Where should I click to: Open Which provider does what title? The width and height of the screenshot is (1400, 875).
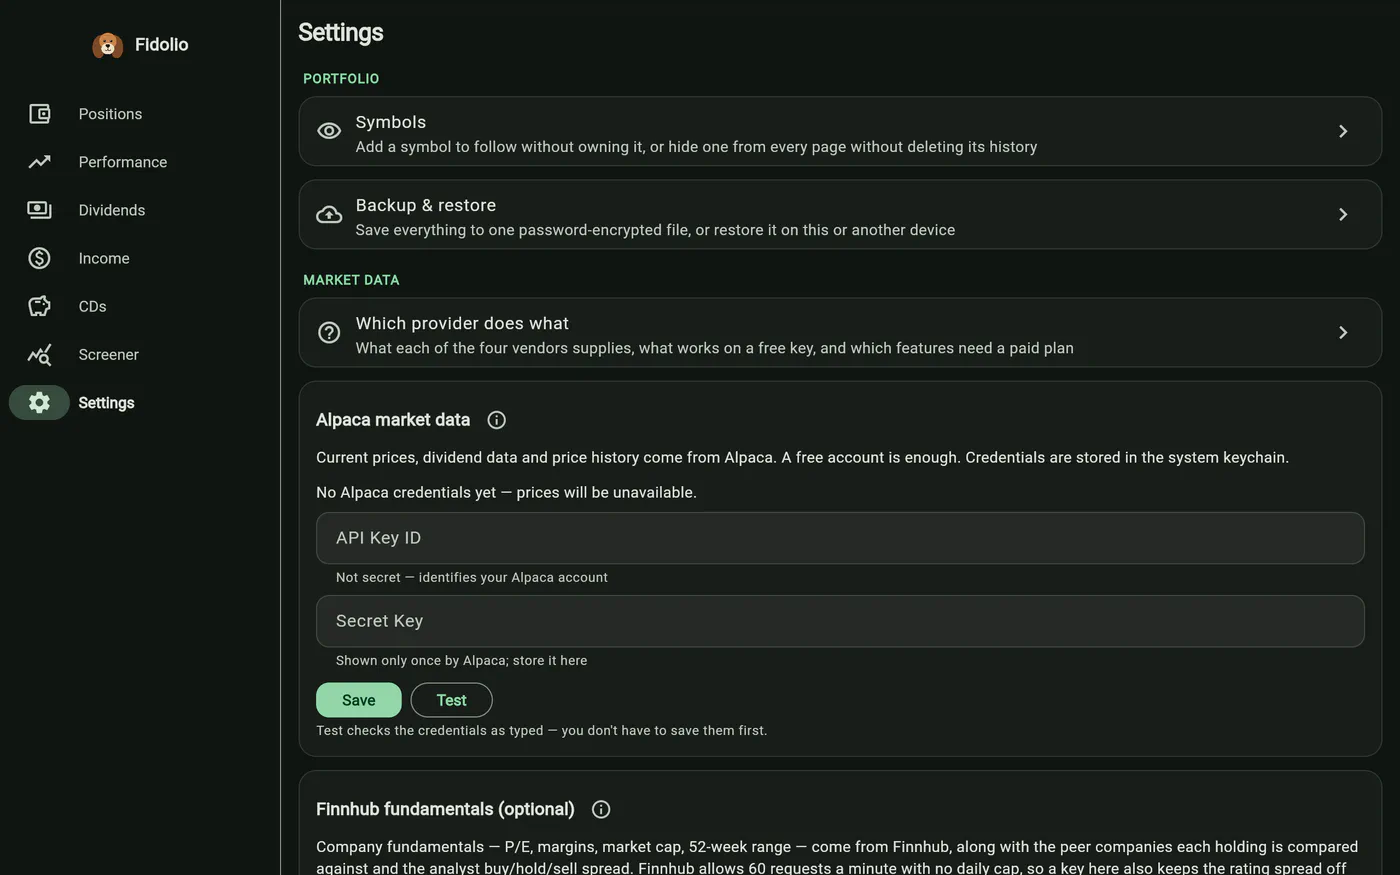[462, 323]
